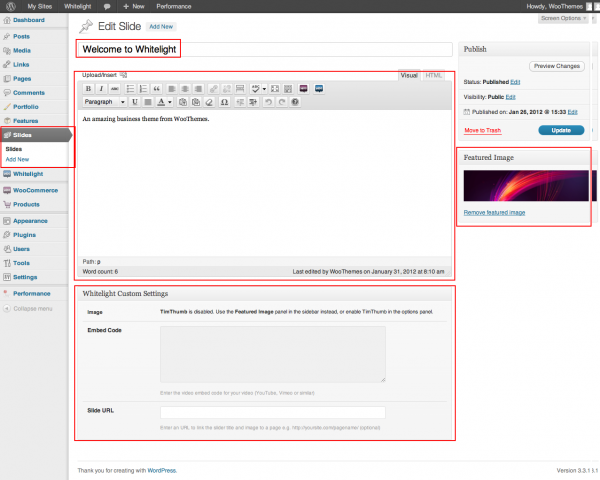Apply blockquote formatting
Image resolution: width=600 pixels, height=480 pixels.
click(157, 89)
